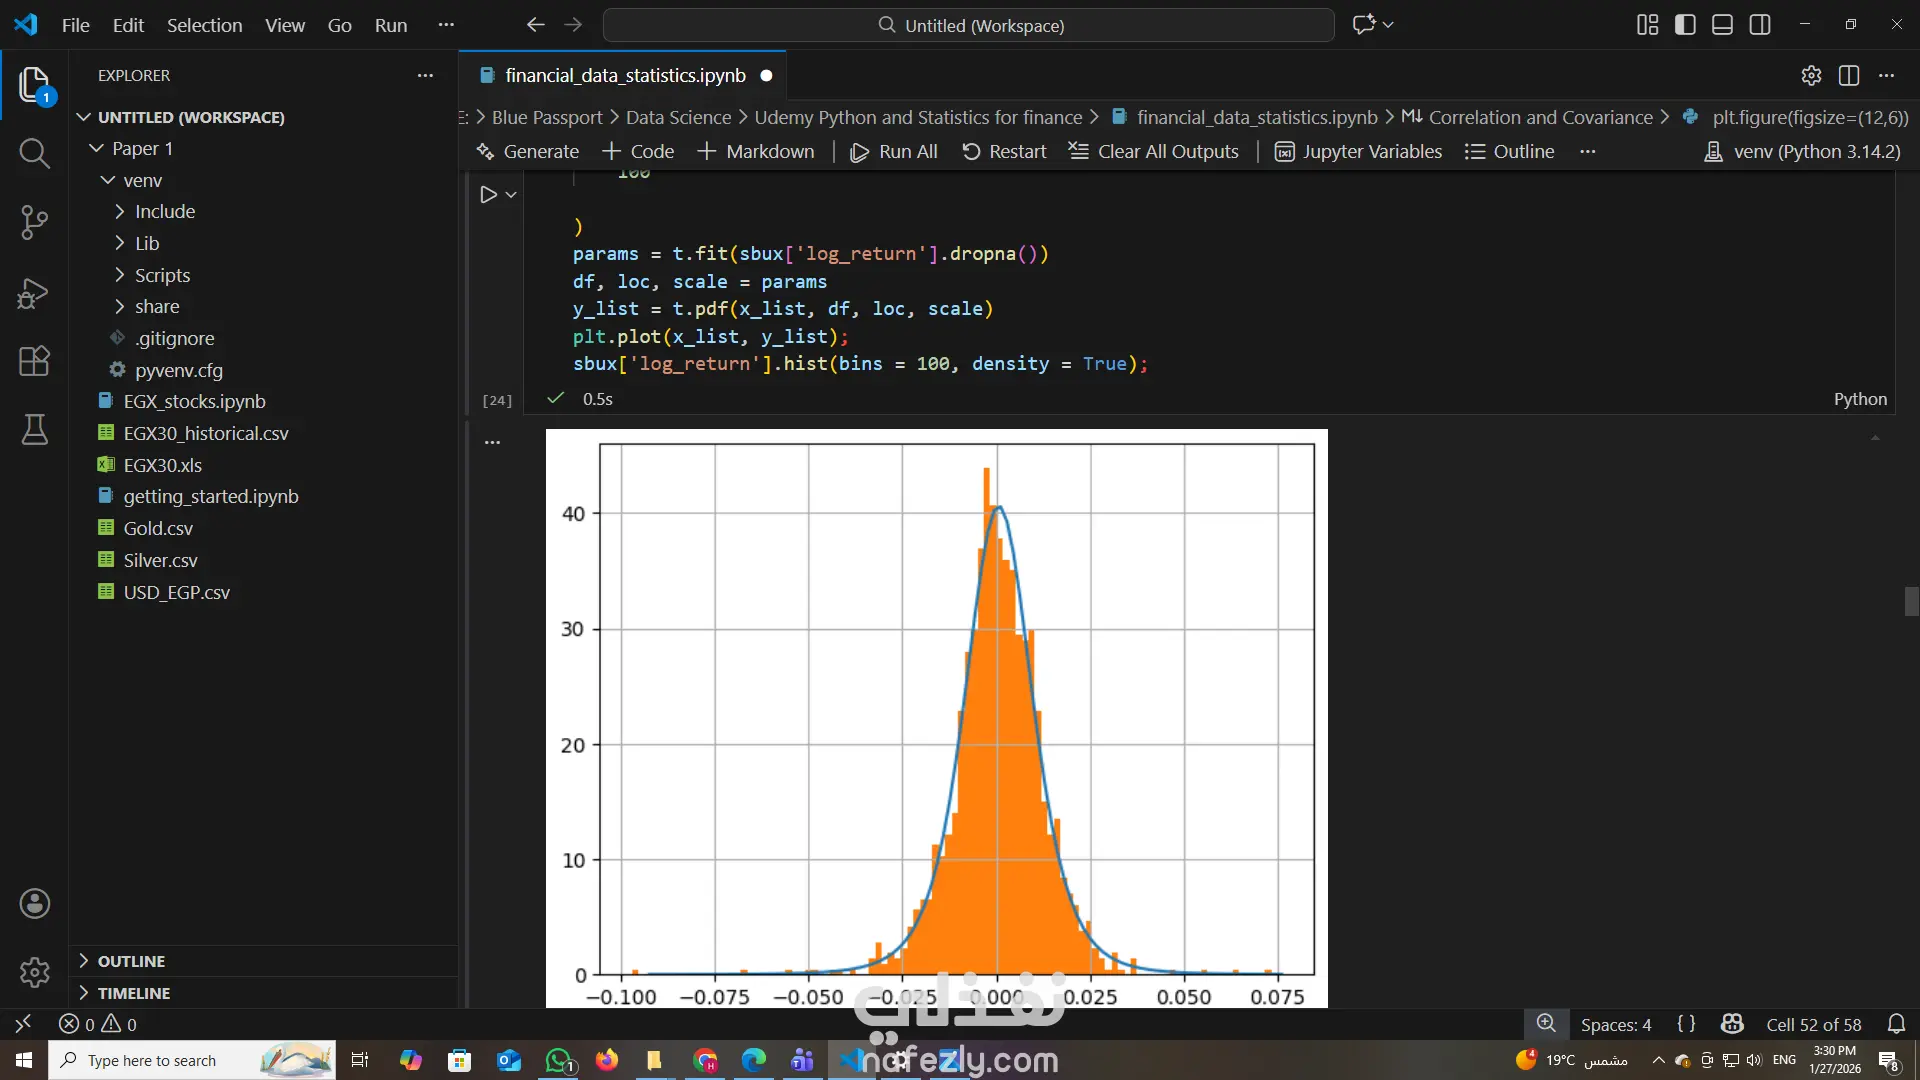
Task: Toggle the bottom panel layout
Action: 1722,25
